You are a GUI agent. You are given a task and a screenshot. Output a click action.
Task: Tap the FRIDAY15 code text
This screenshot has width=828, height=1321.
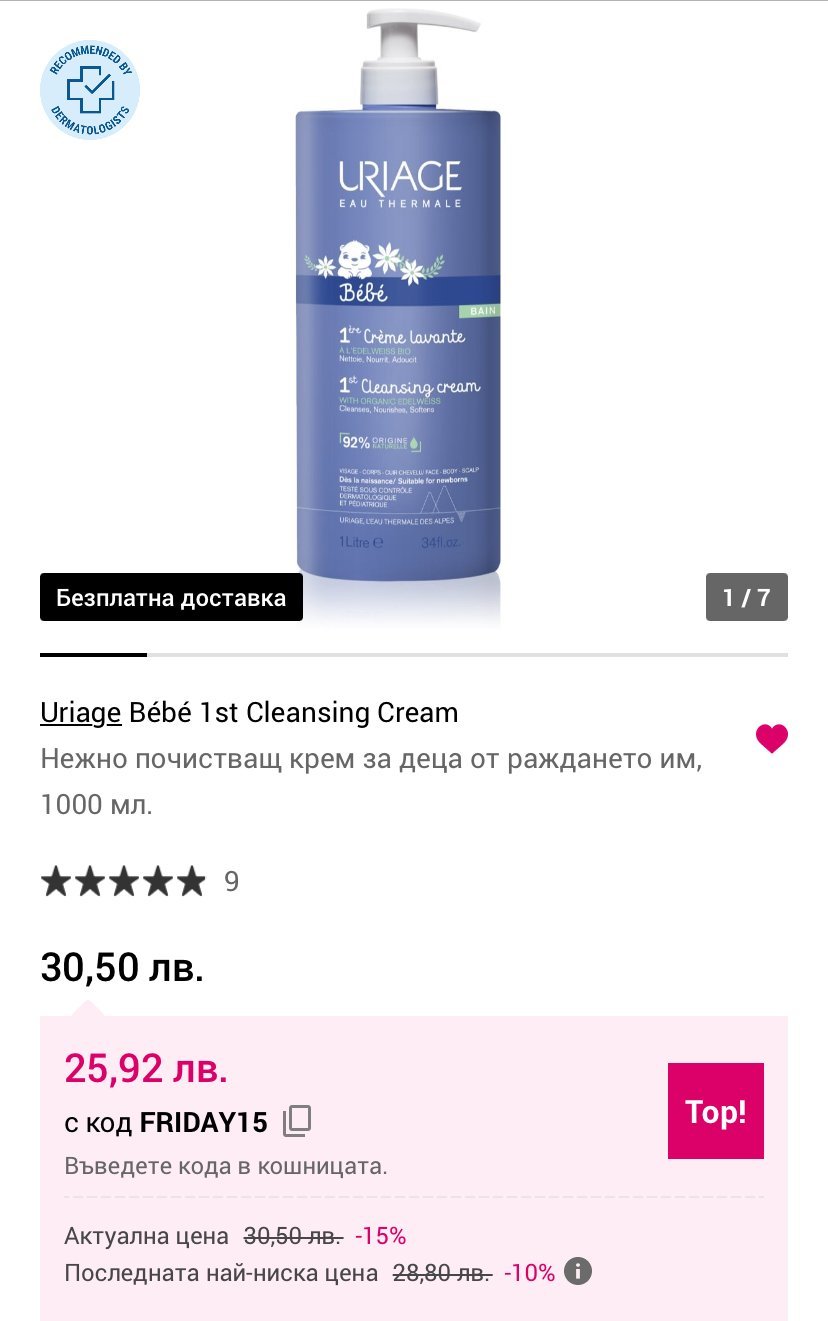[x=204, y=1123]
